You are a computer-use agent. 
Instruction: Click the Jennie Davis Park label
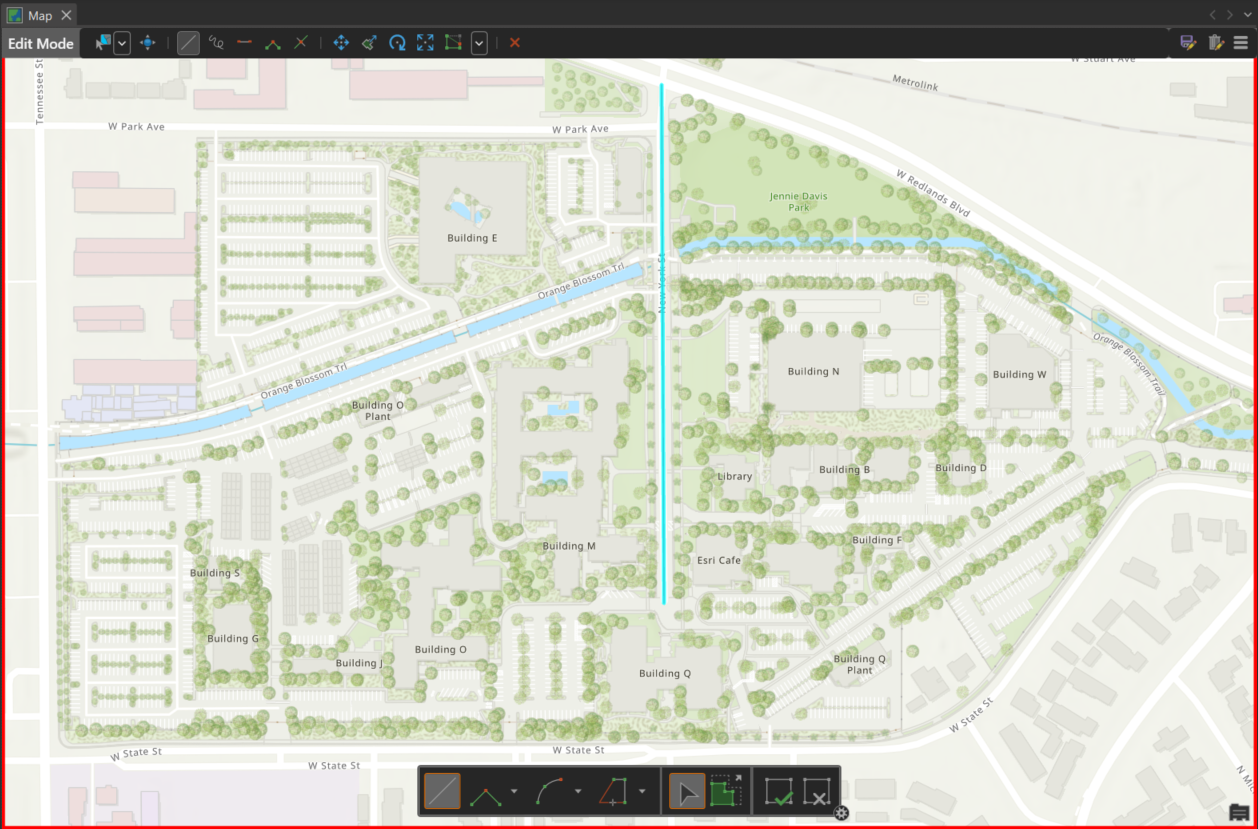(x=799, y=202)
